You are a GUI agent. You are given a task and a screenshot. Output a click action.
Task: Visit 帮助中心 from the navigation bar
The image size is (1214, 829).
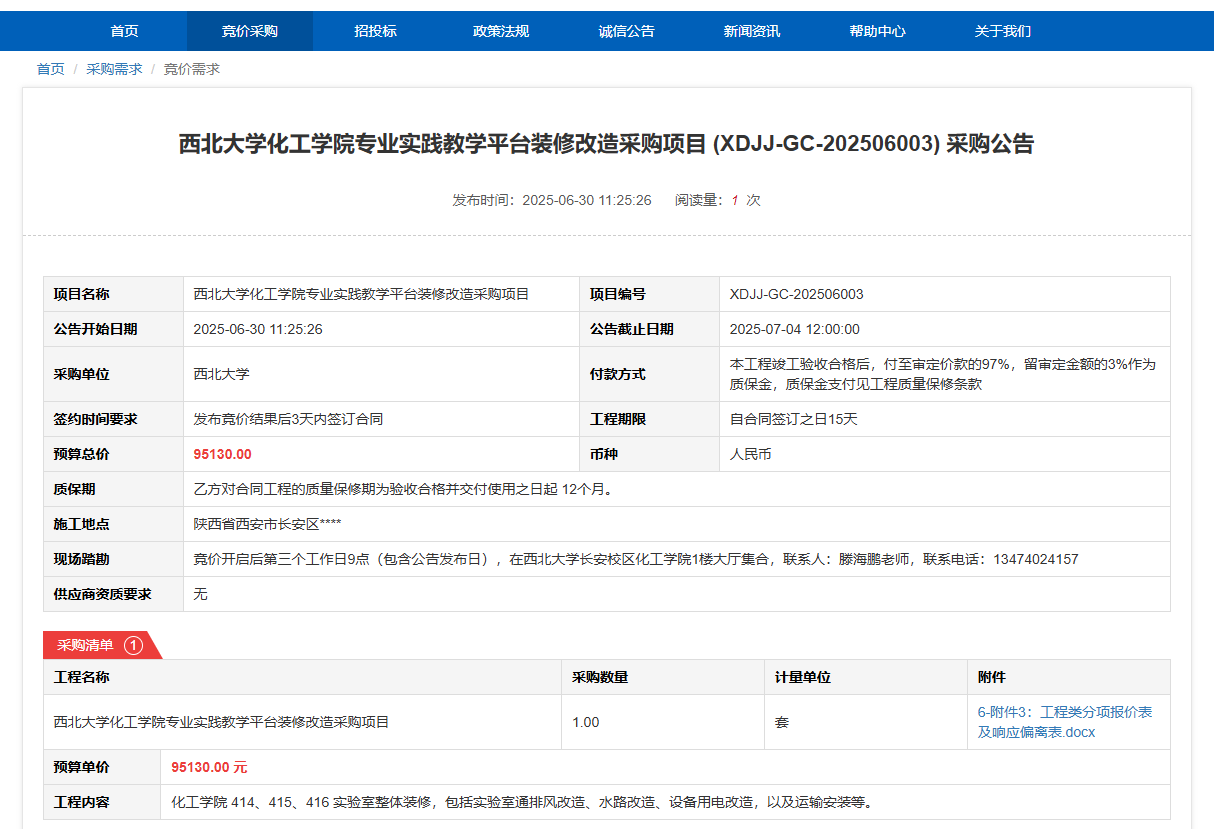pos(877,31)
